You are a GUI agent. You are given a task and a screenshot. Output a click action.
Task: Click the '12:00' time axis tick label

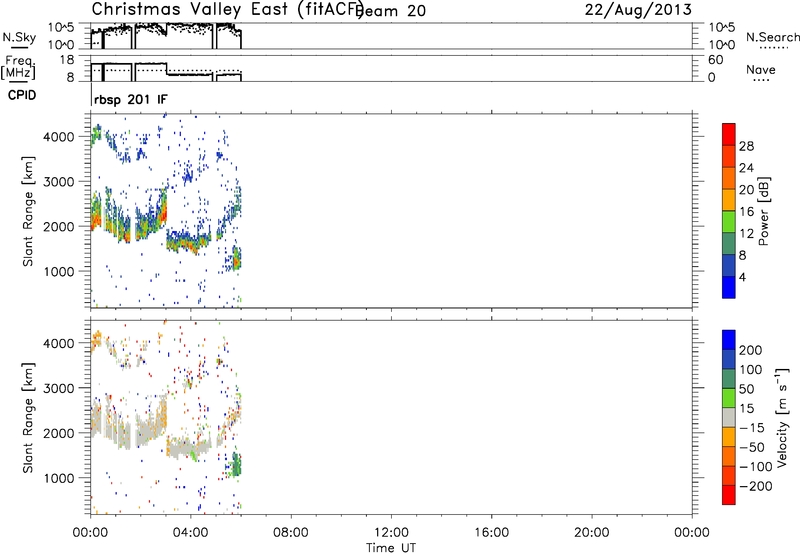tap(391, 533)
